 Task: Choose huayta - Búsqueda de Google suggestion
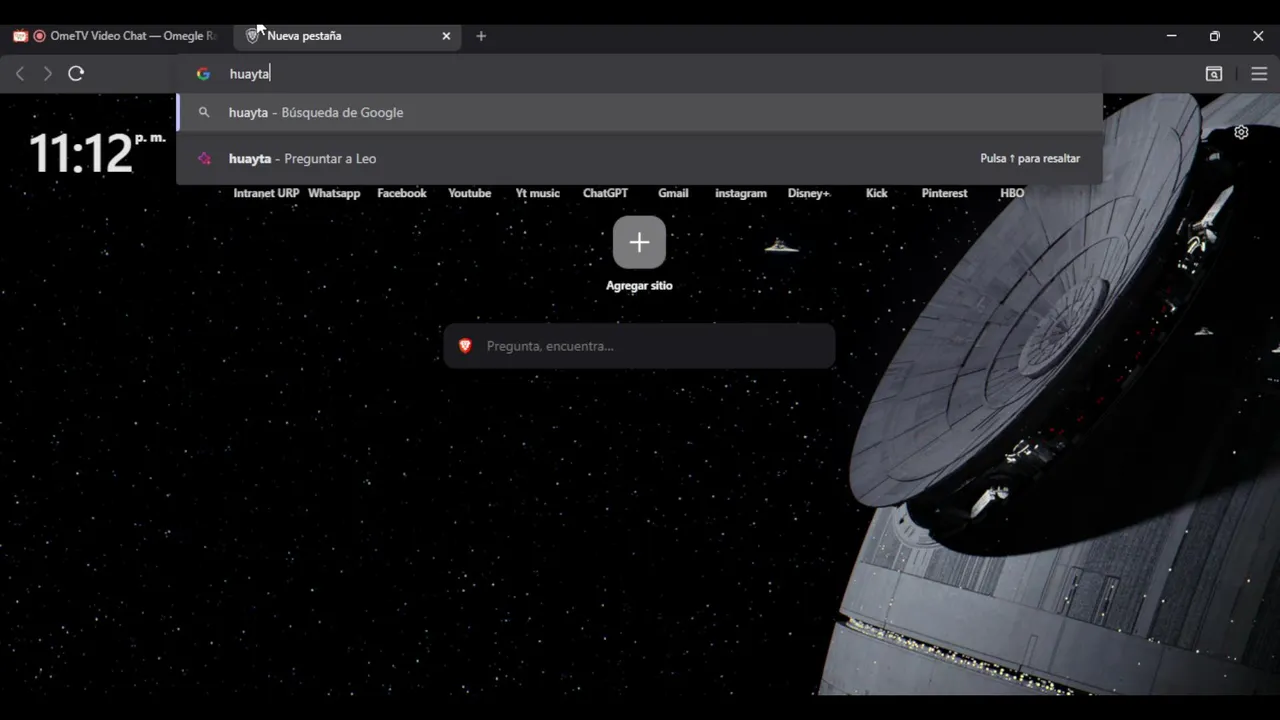coord(640,112)
